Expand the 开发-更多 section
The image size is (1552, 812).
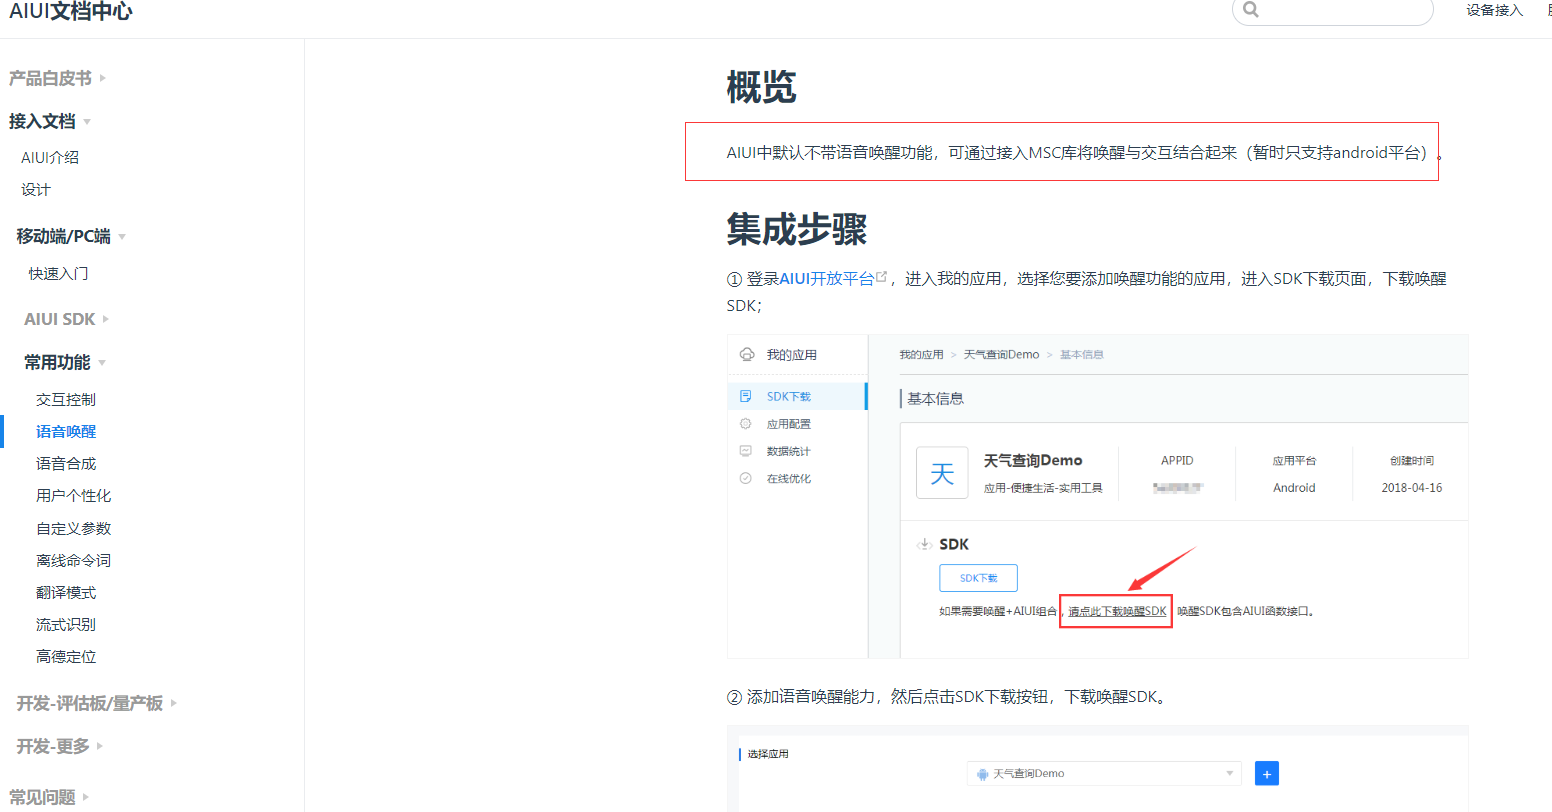60,746
